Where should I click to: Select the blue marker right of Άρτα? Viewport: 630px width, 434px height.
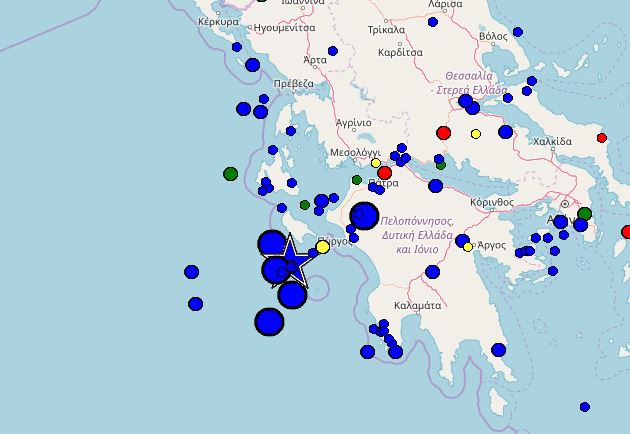pos(333,51)
